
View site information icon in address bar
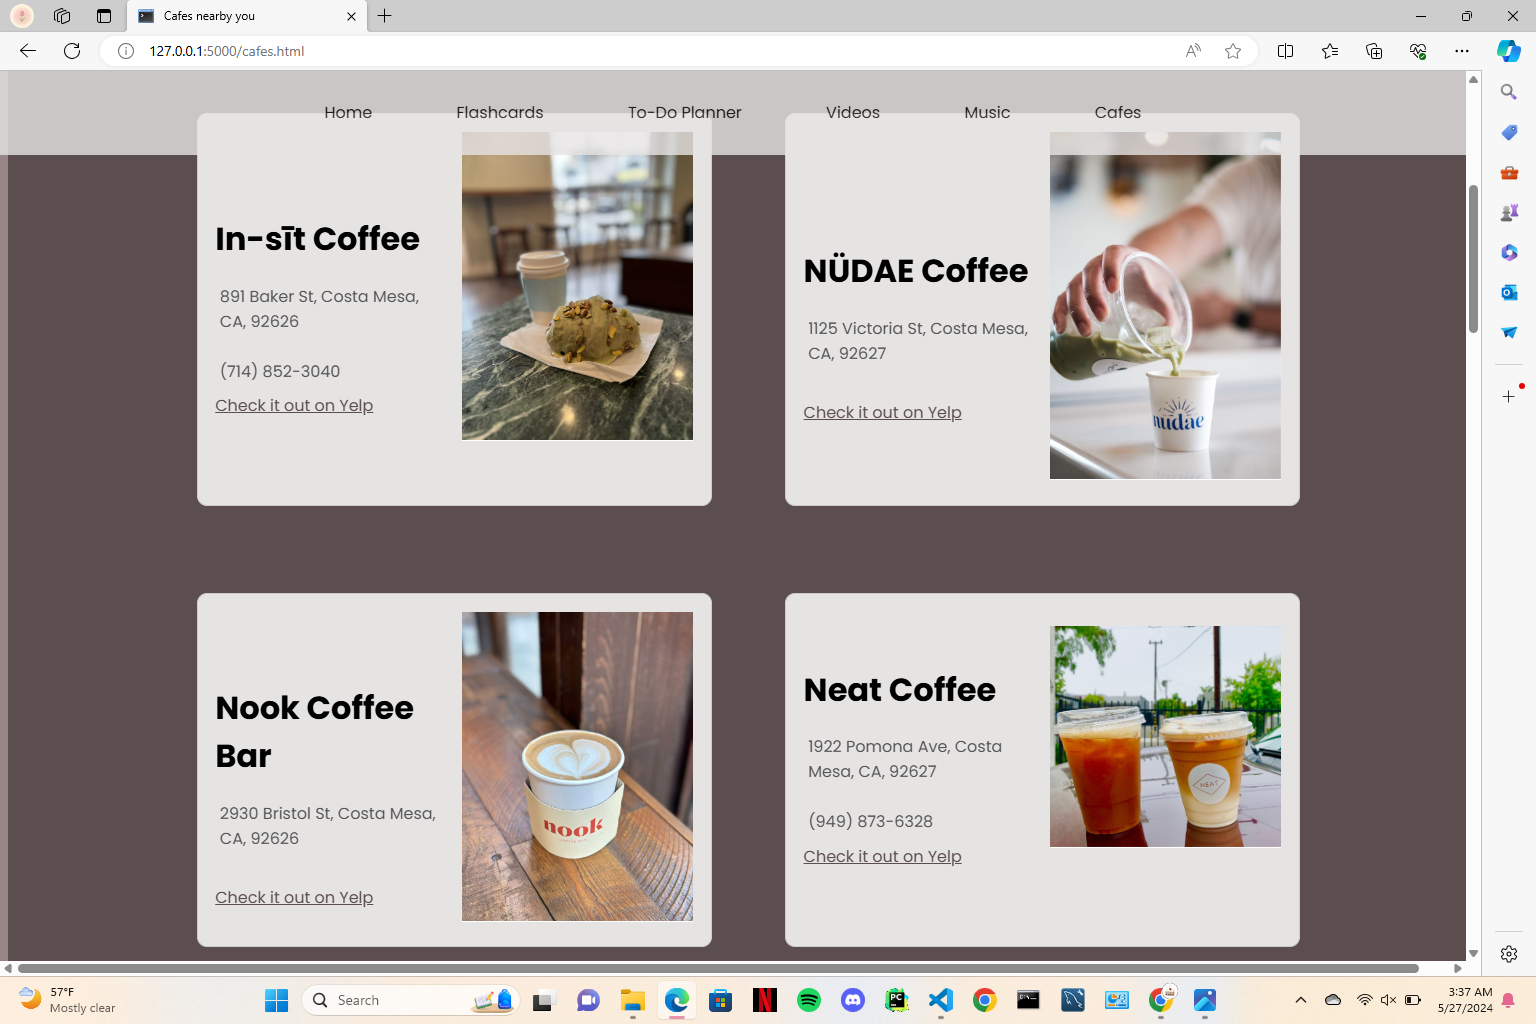pyautogui.click(x=126, y=51)
